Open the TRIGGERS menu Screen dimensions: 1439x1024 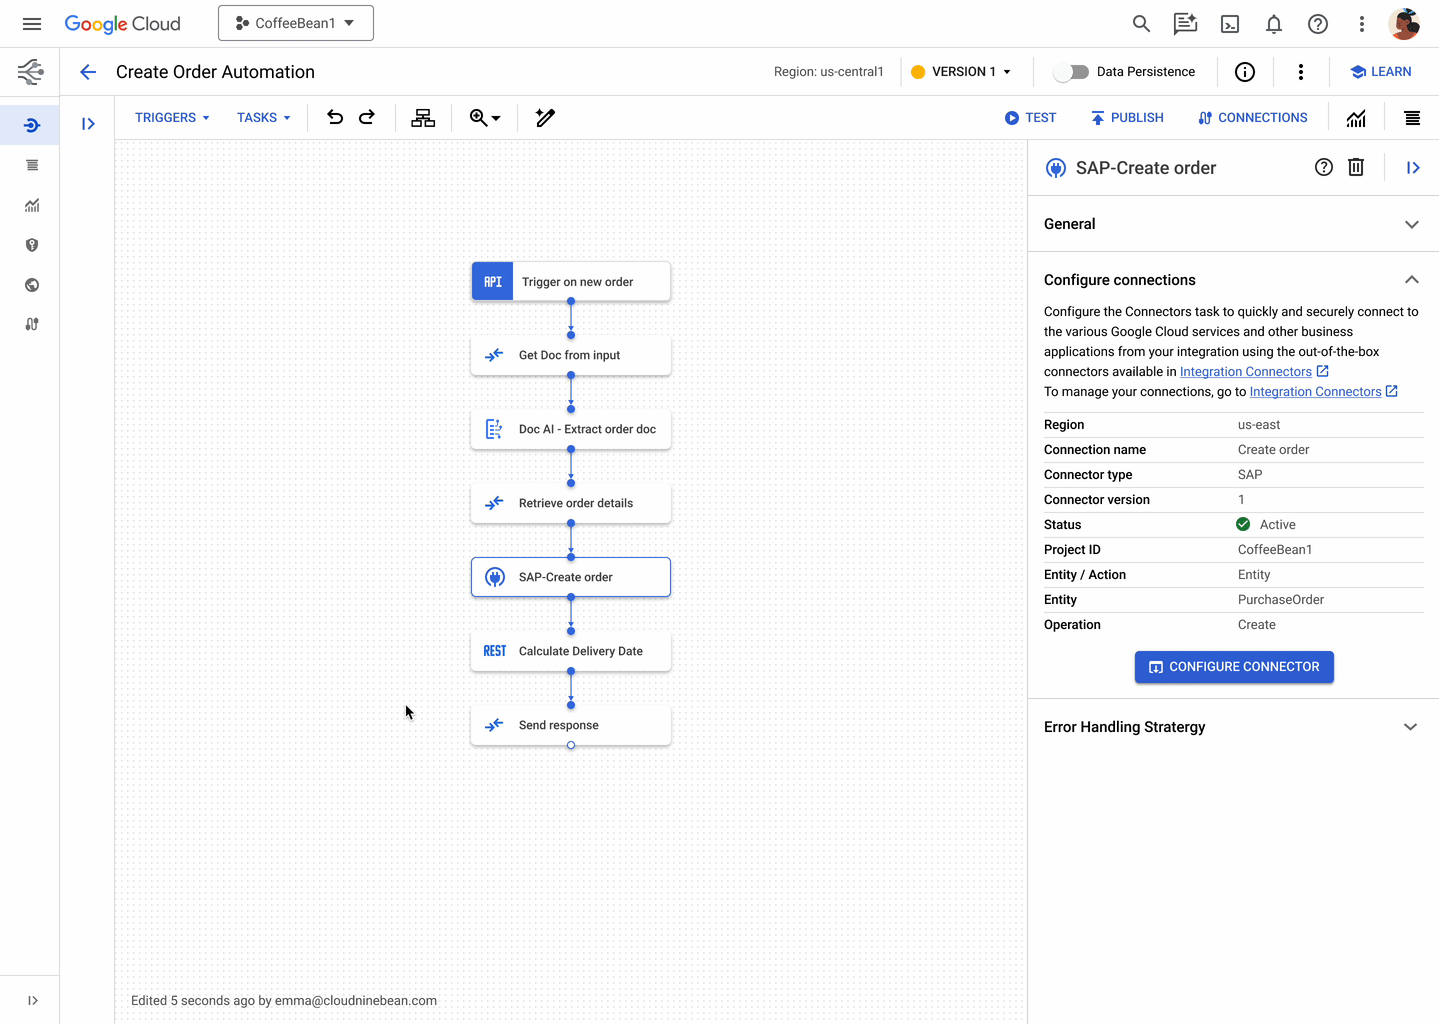(x=171, y=117)
